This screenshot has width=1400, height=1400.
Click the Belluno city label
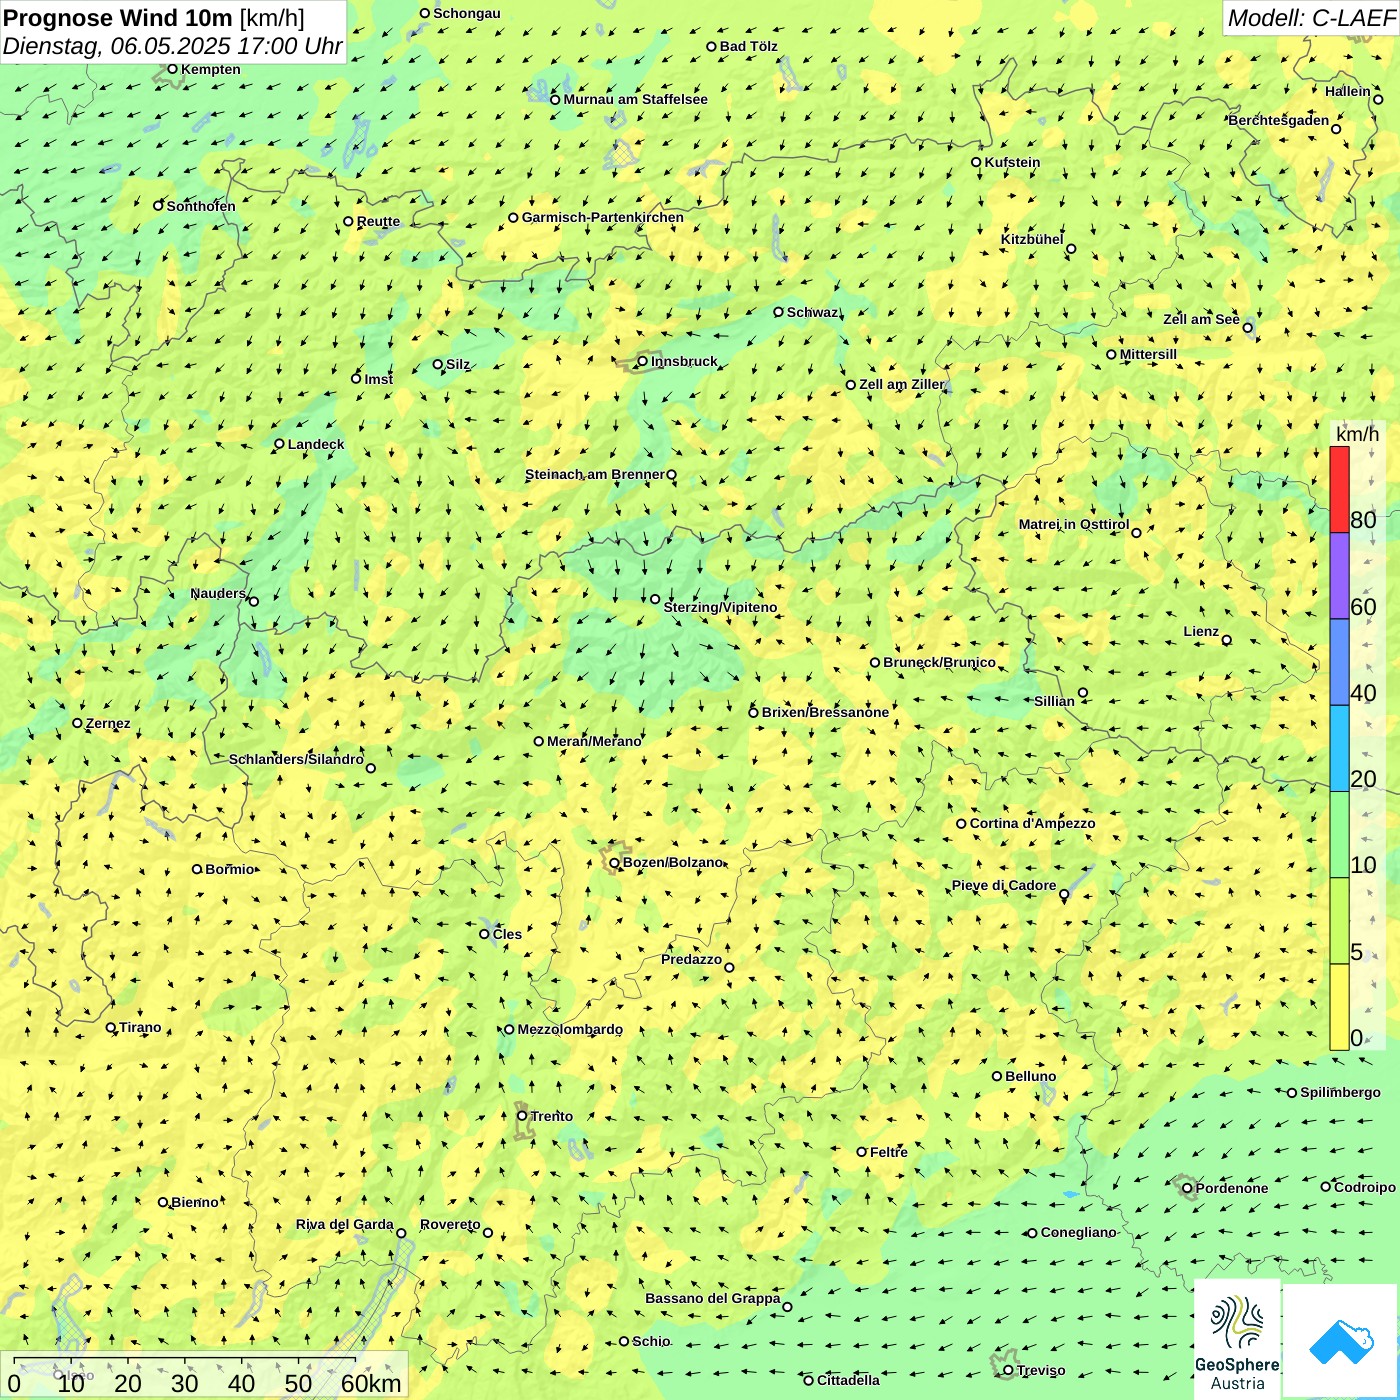1030,1076
